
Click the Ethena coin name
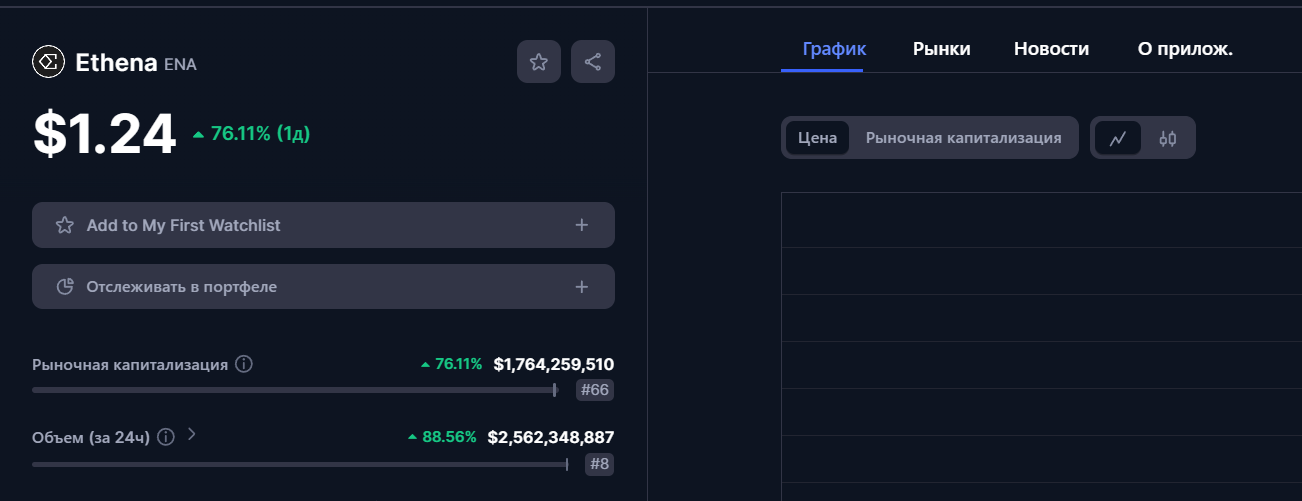(116, 63)
